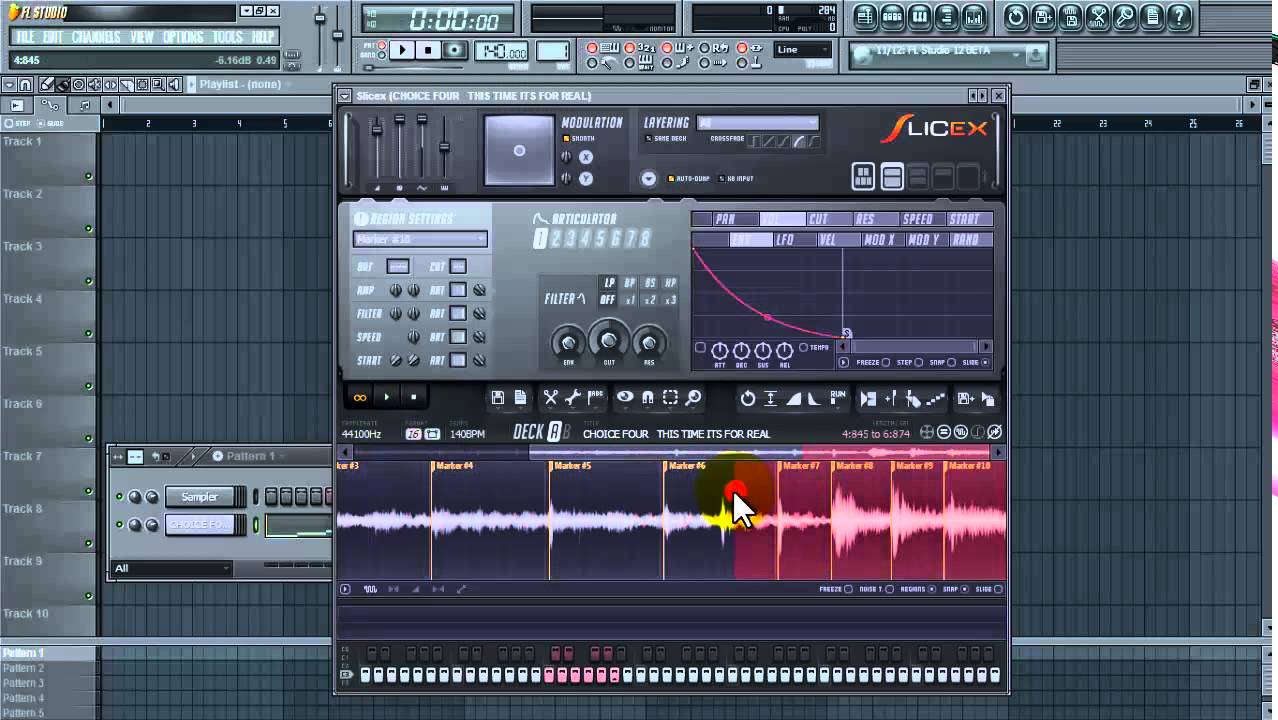Image resolution: width=1278 pixels, height=720 pixels.
Task: Open the Line snap dropdown in toolbar
Action: tap(803, 50)
